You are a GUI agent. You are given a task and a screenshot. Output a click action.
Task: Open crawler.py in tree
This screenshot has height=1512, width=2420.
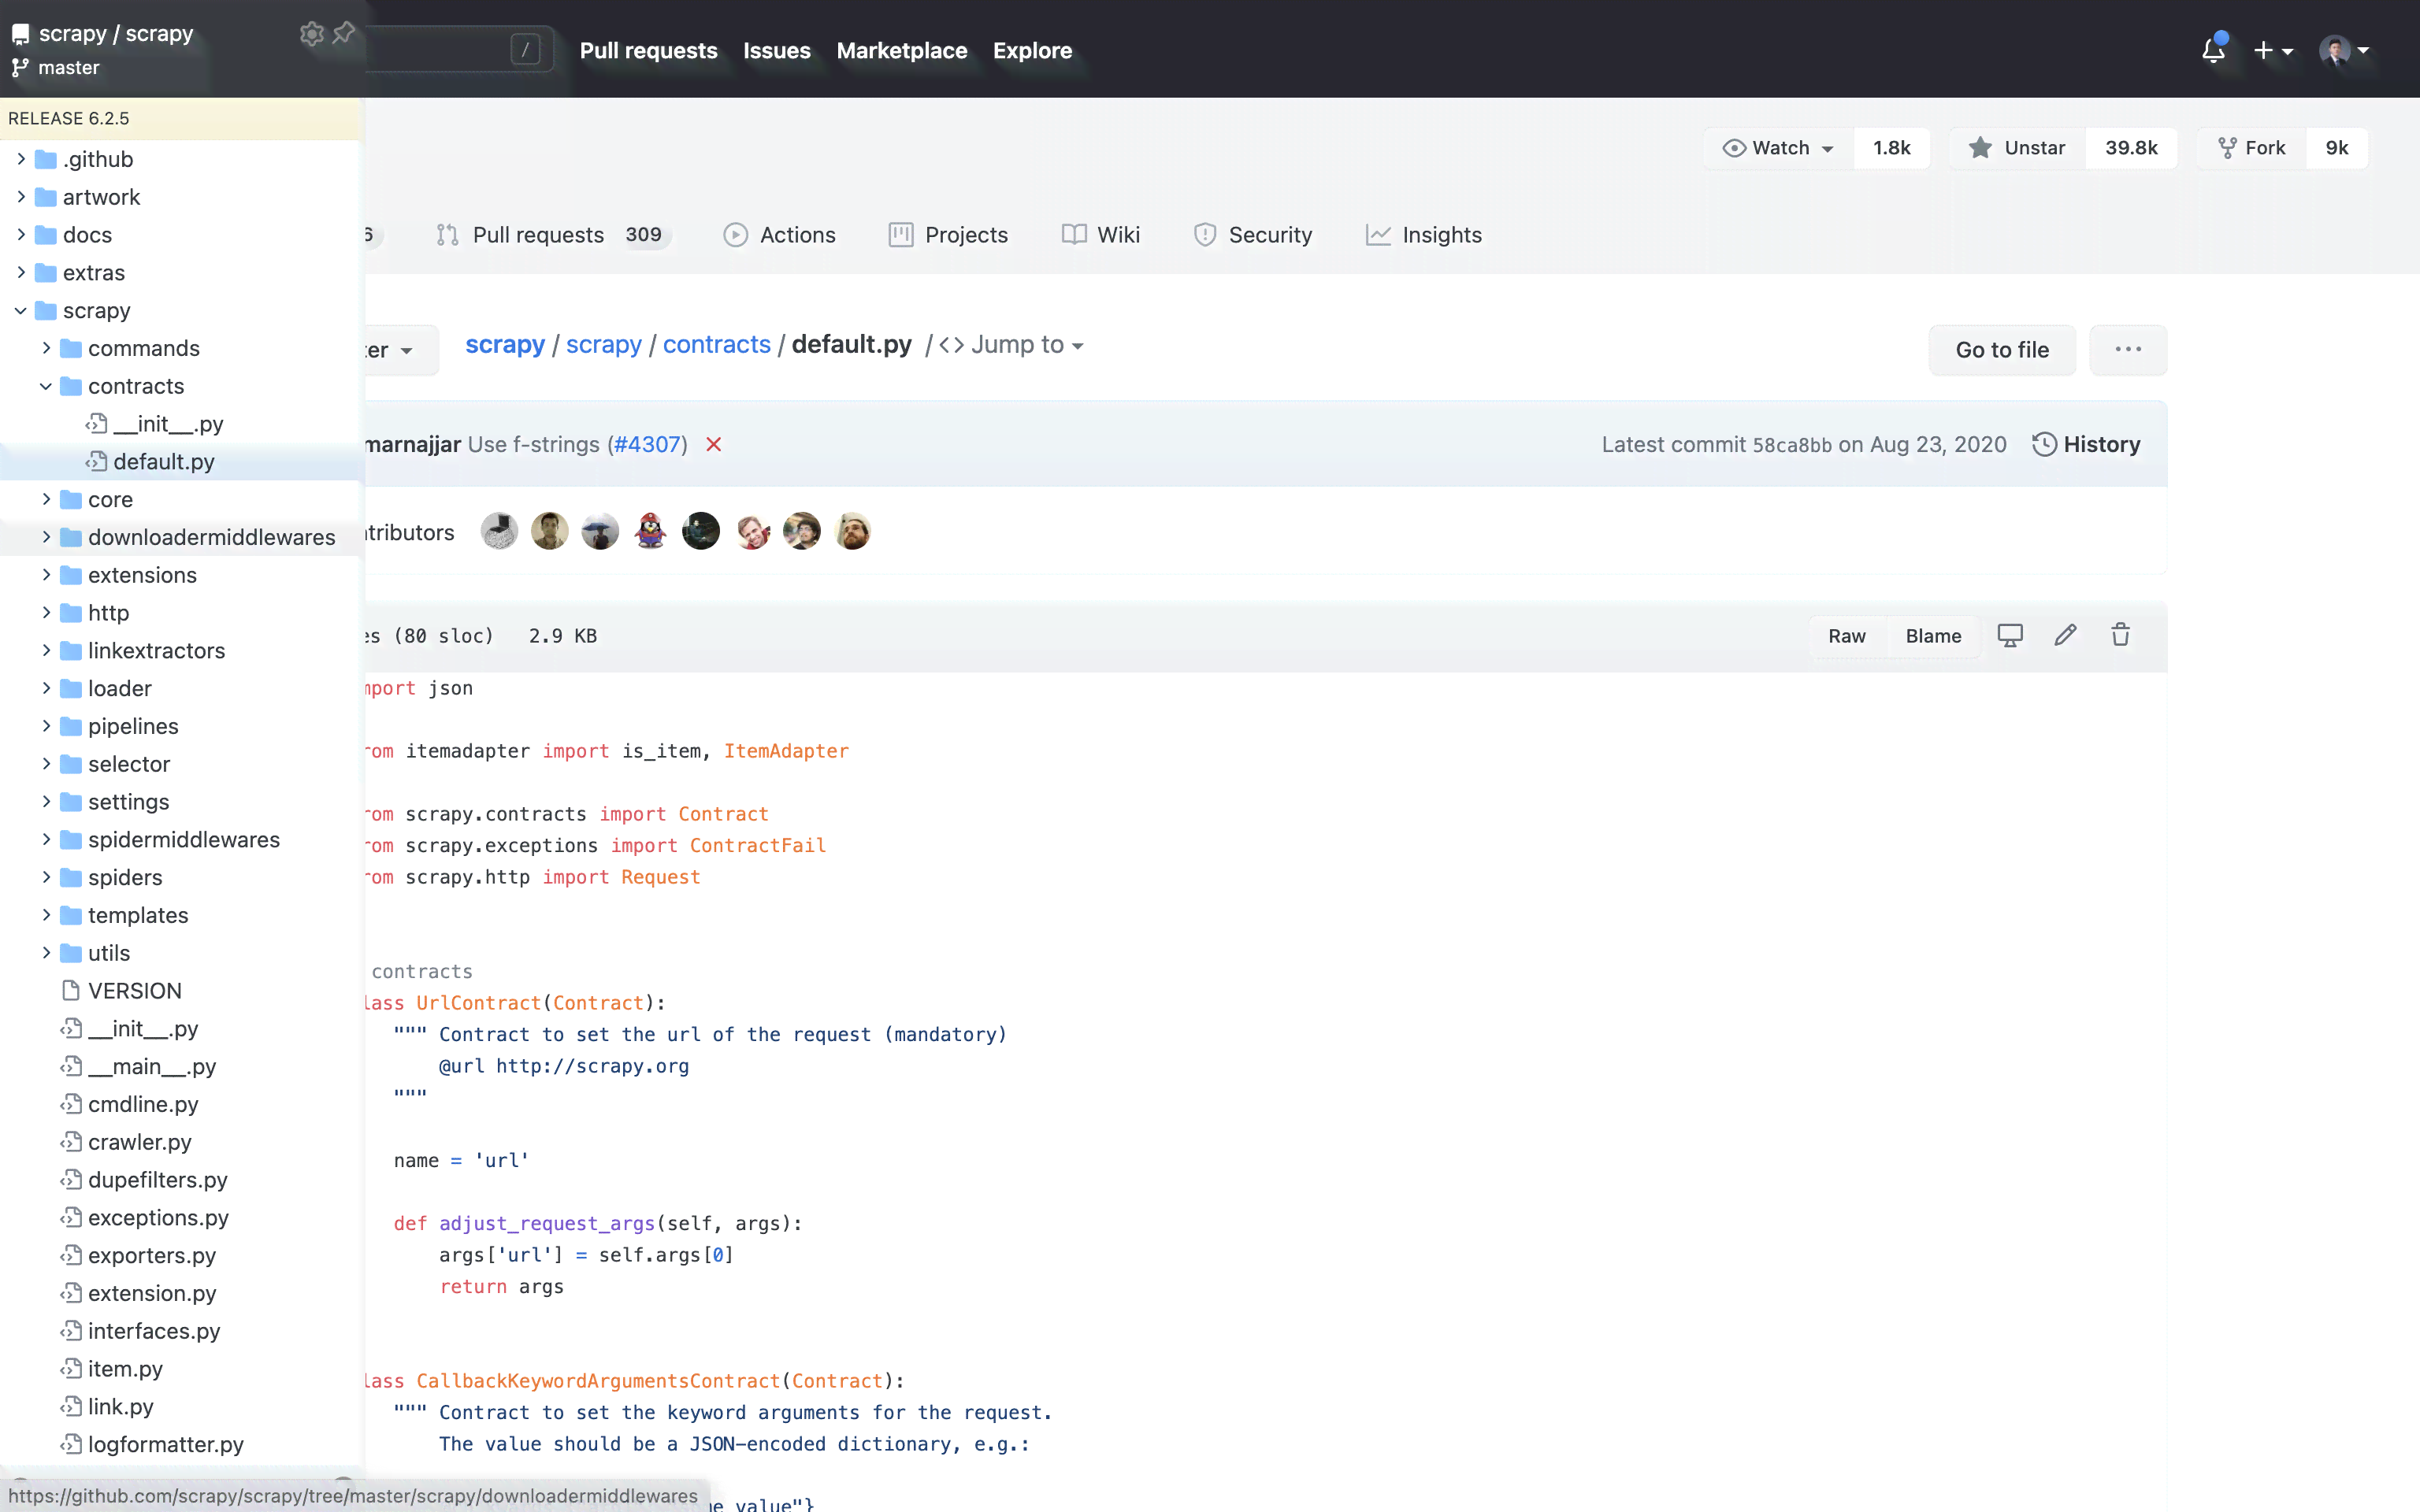[139, 1142]
